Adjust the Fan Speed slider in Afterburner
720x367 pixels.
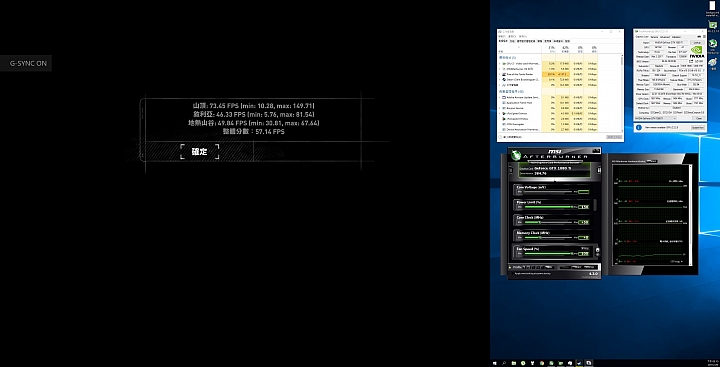coord(548,254)
